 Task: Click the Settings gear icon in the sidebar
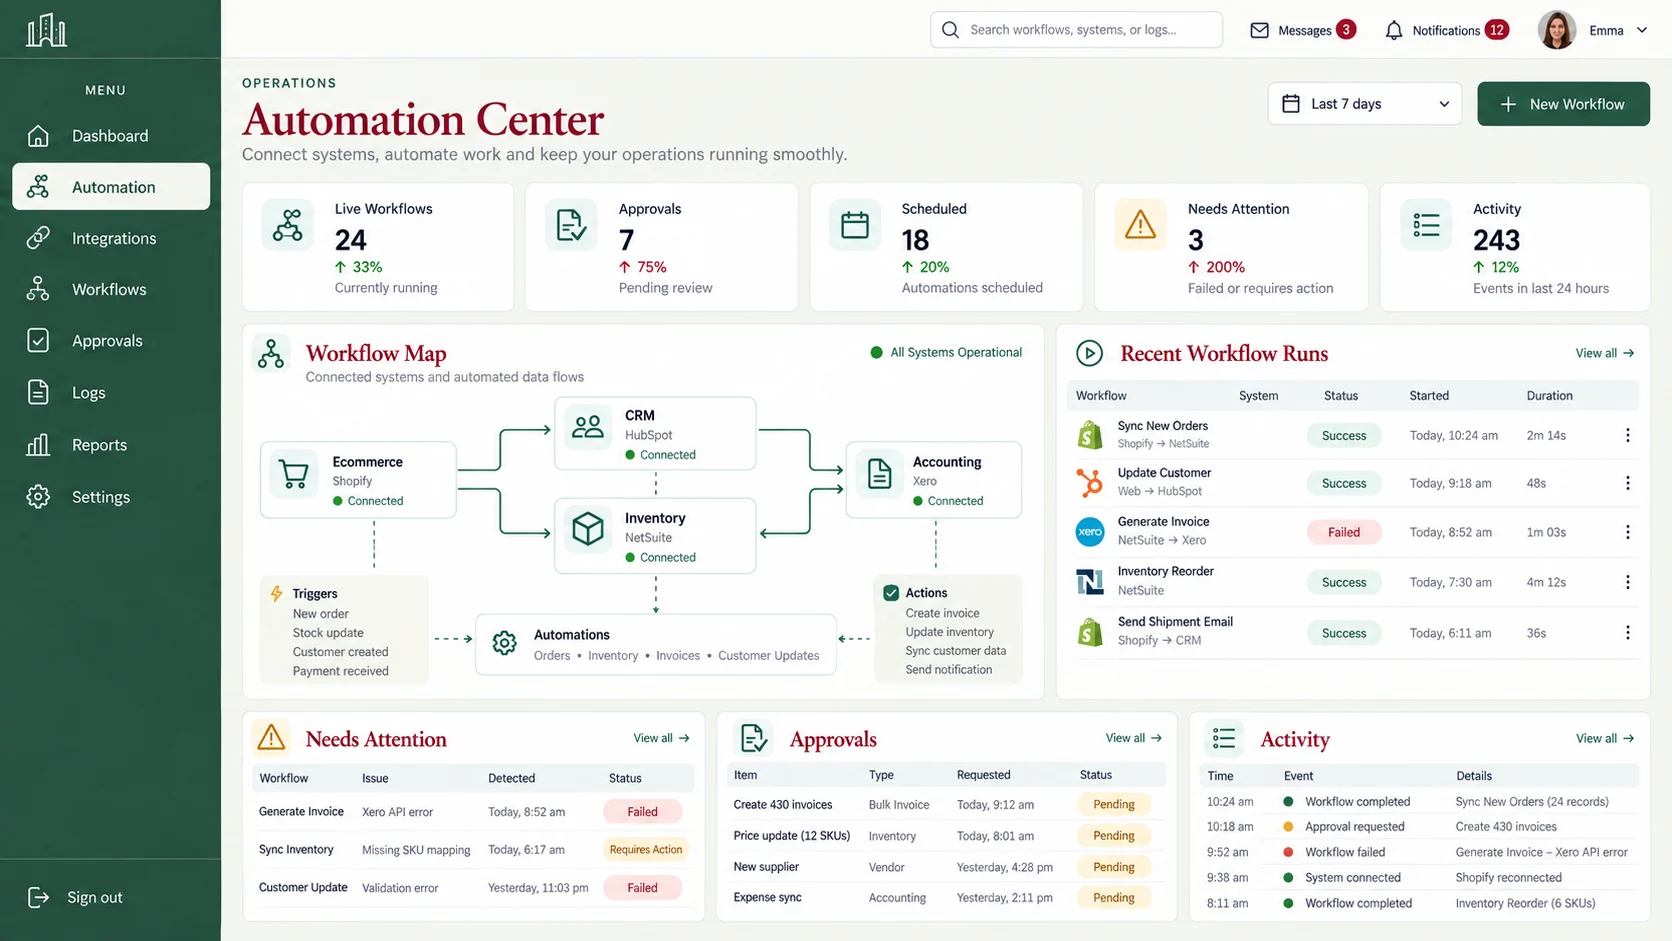click(x=38, y=497)
